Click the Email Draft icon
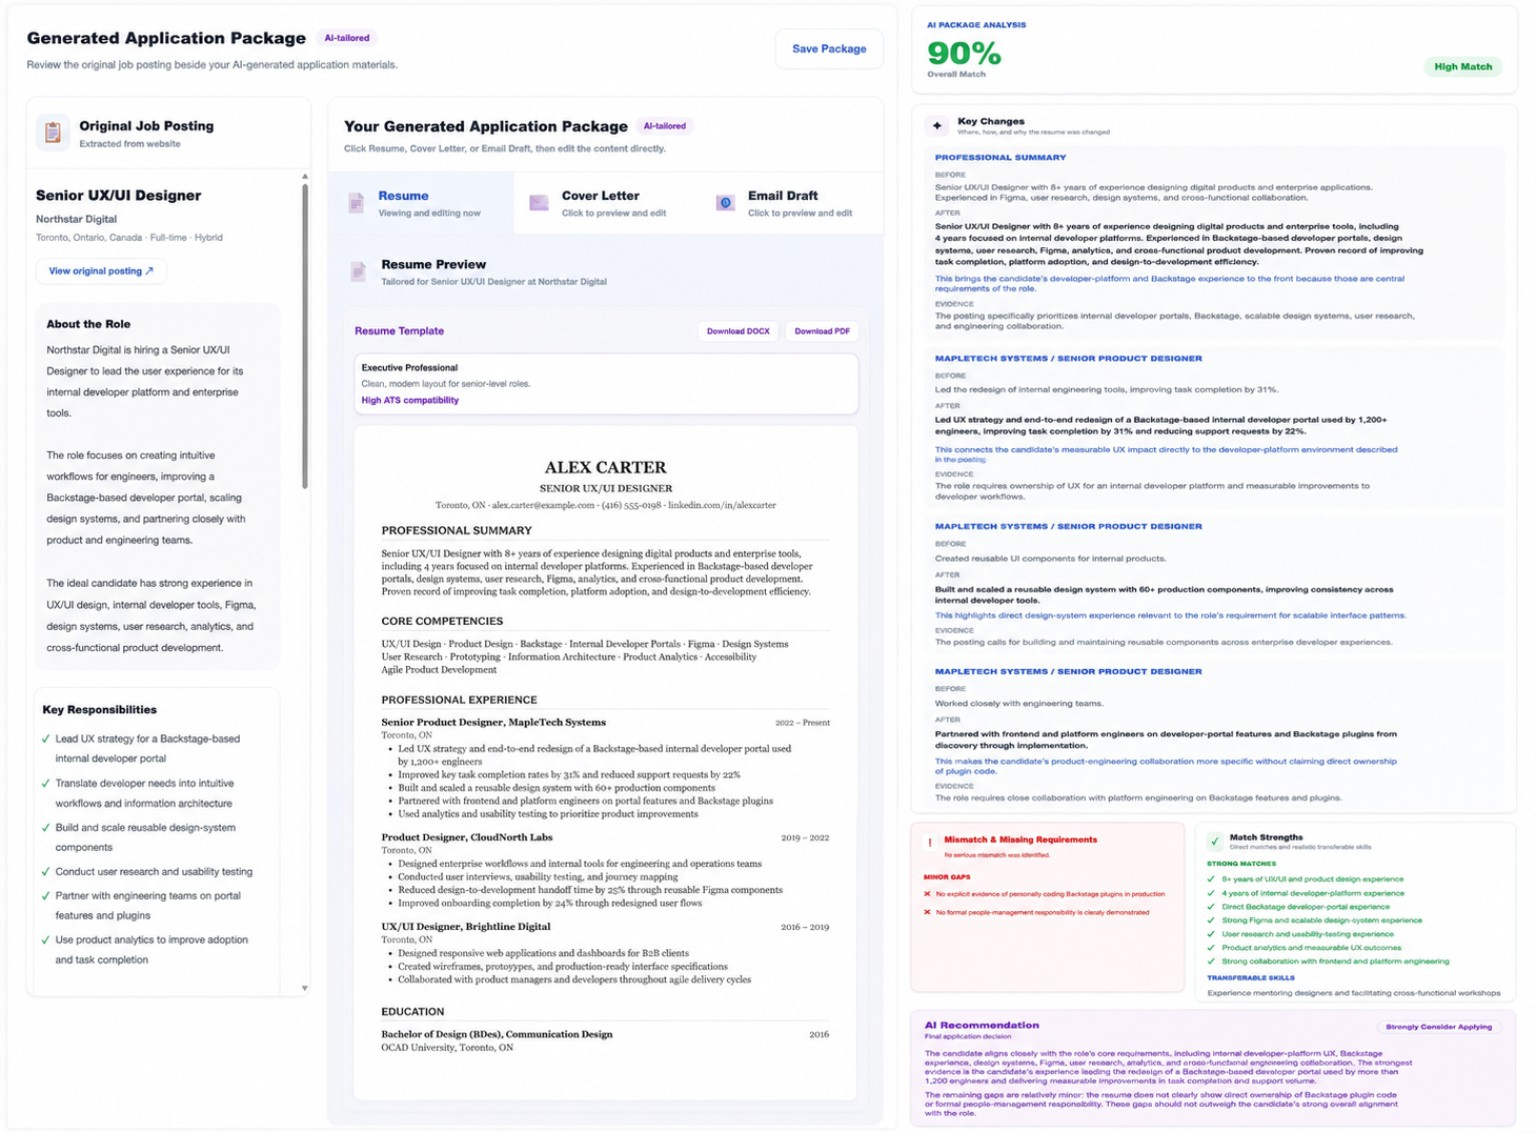 pyautogui.click(x=725, y=203)
